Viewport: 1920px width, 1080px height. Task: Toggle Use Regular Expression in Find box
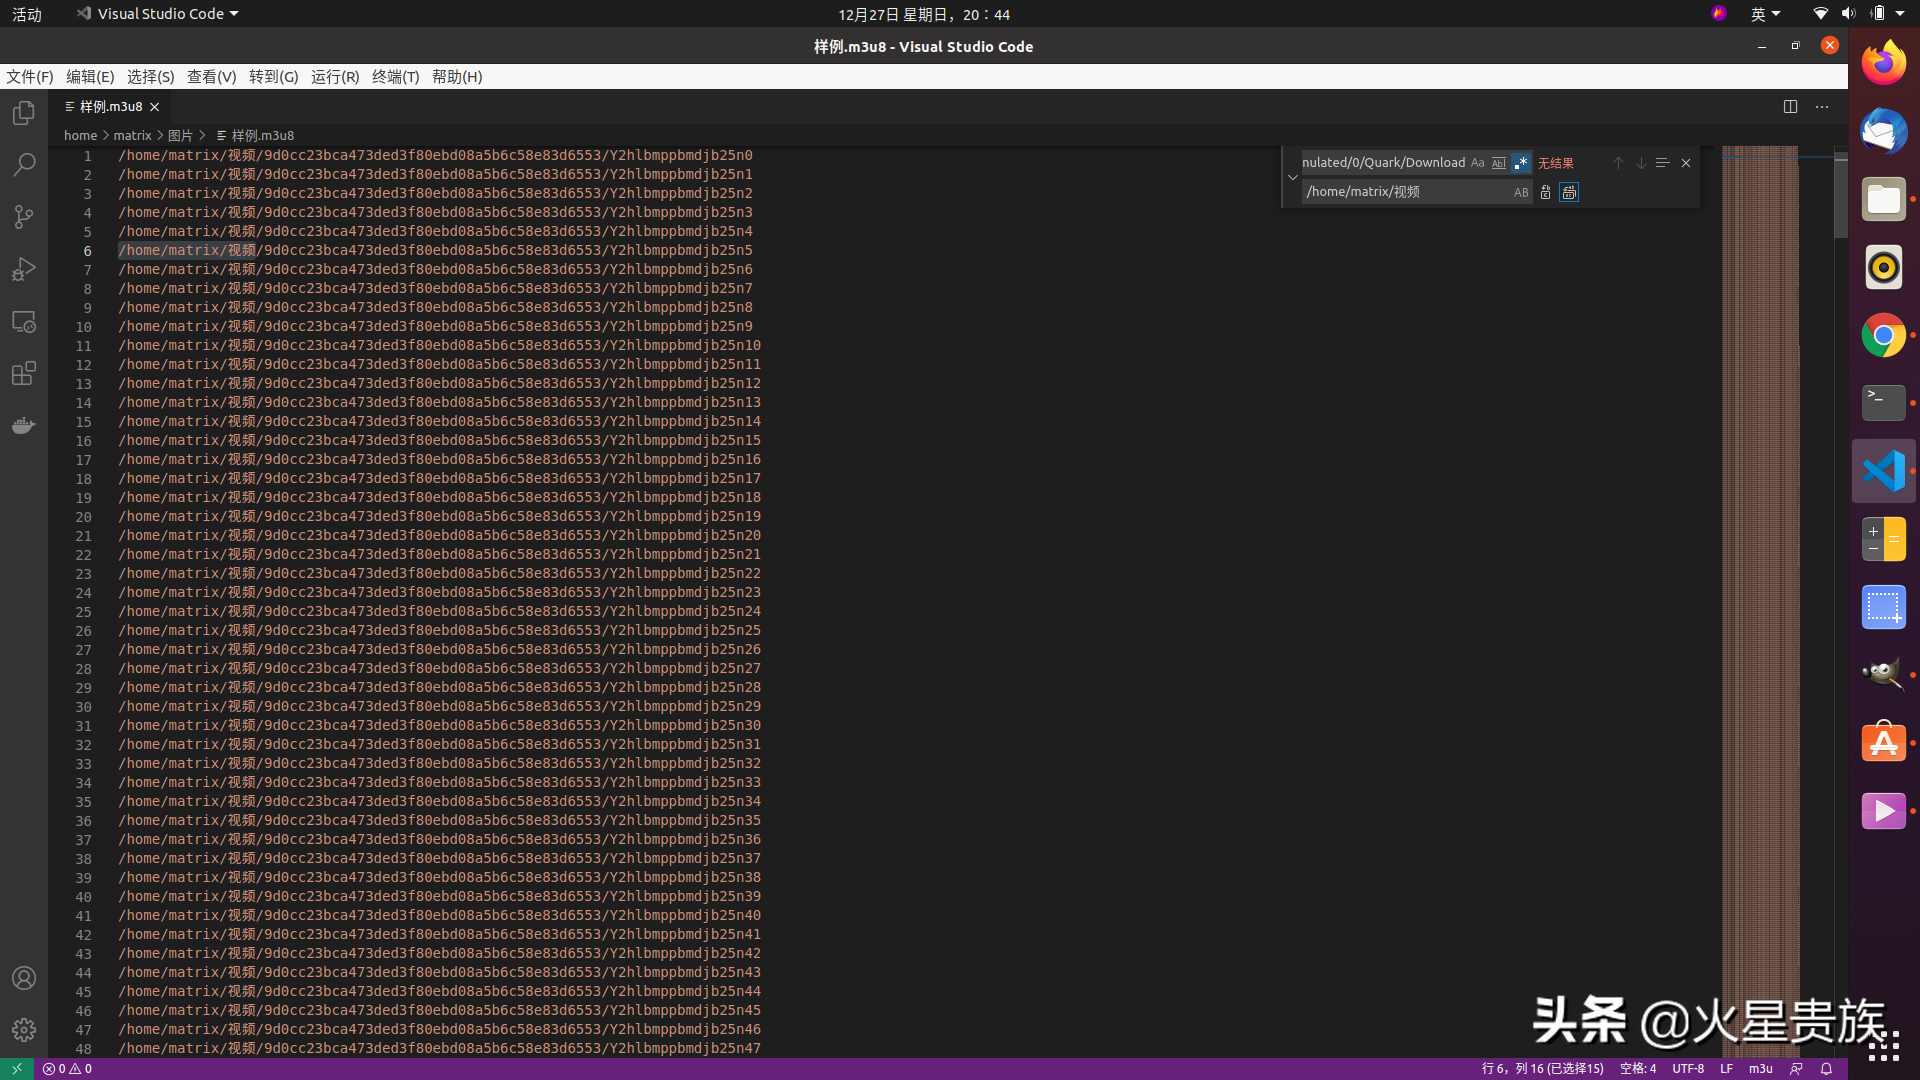1520,163
